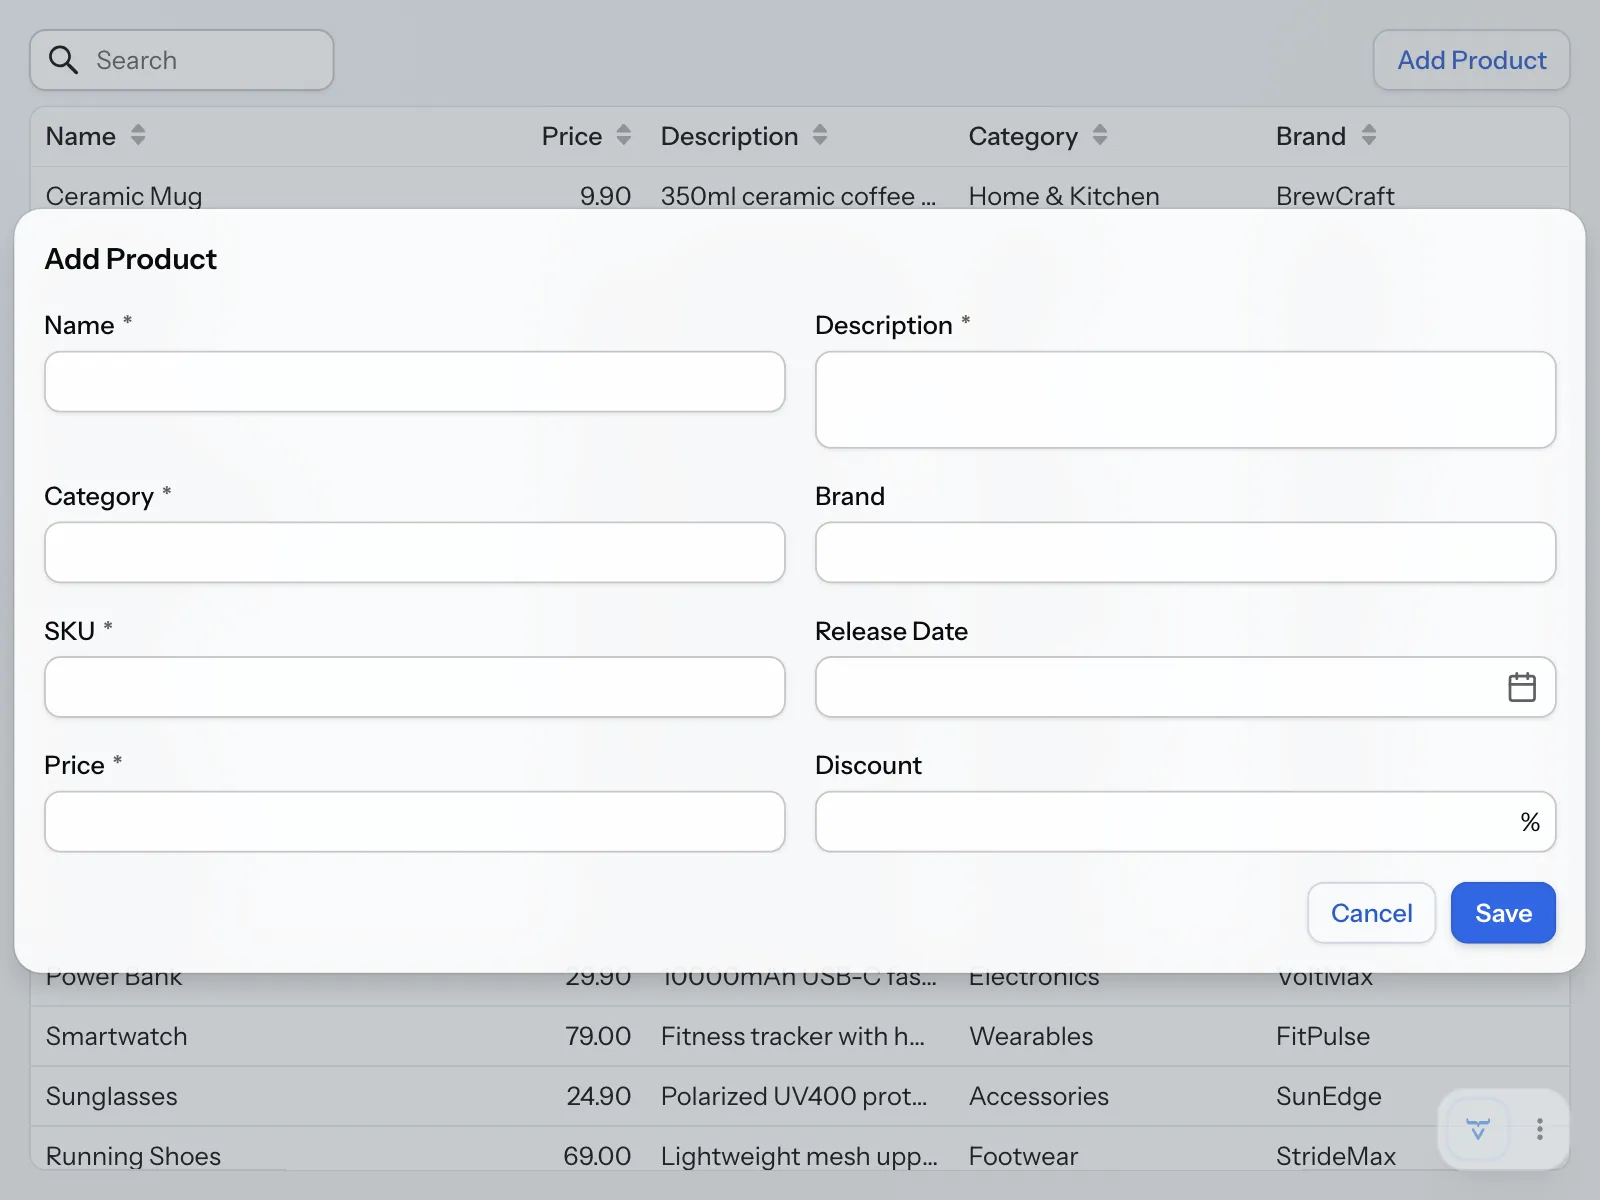Image resolution: width=1600 pixels, height=1200 pixels.
Task: Click the 69.00 price cell
Action: pos(597,1156)
